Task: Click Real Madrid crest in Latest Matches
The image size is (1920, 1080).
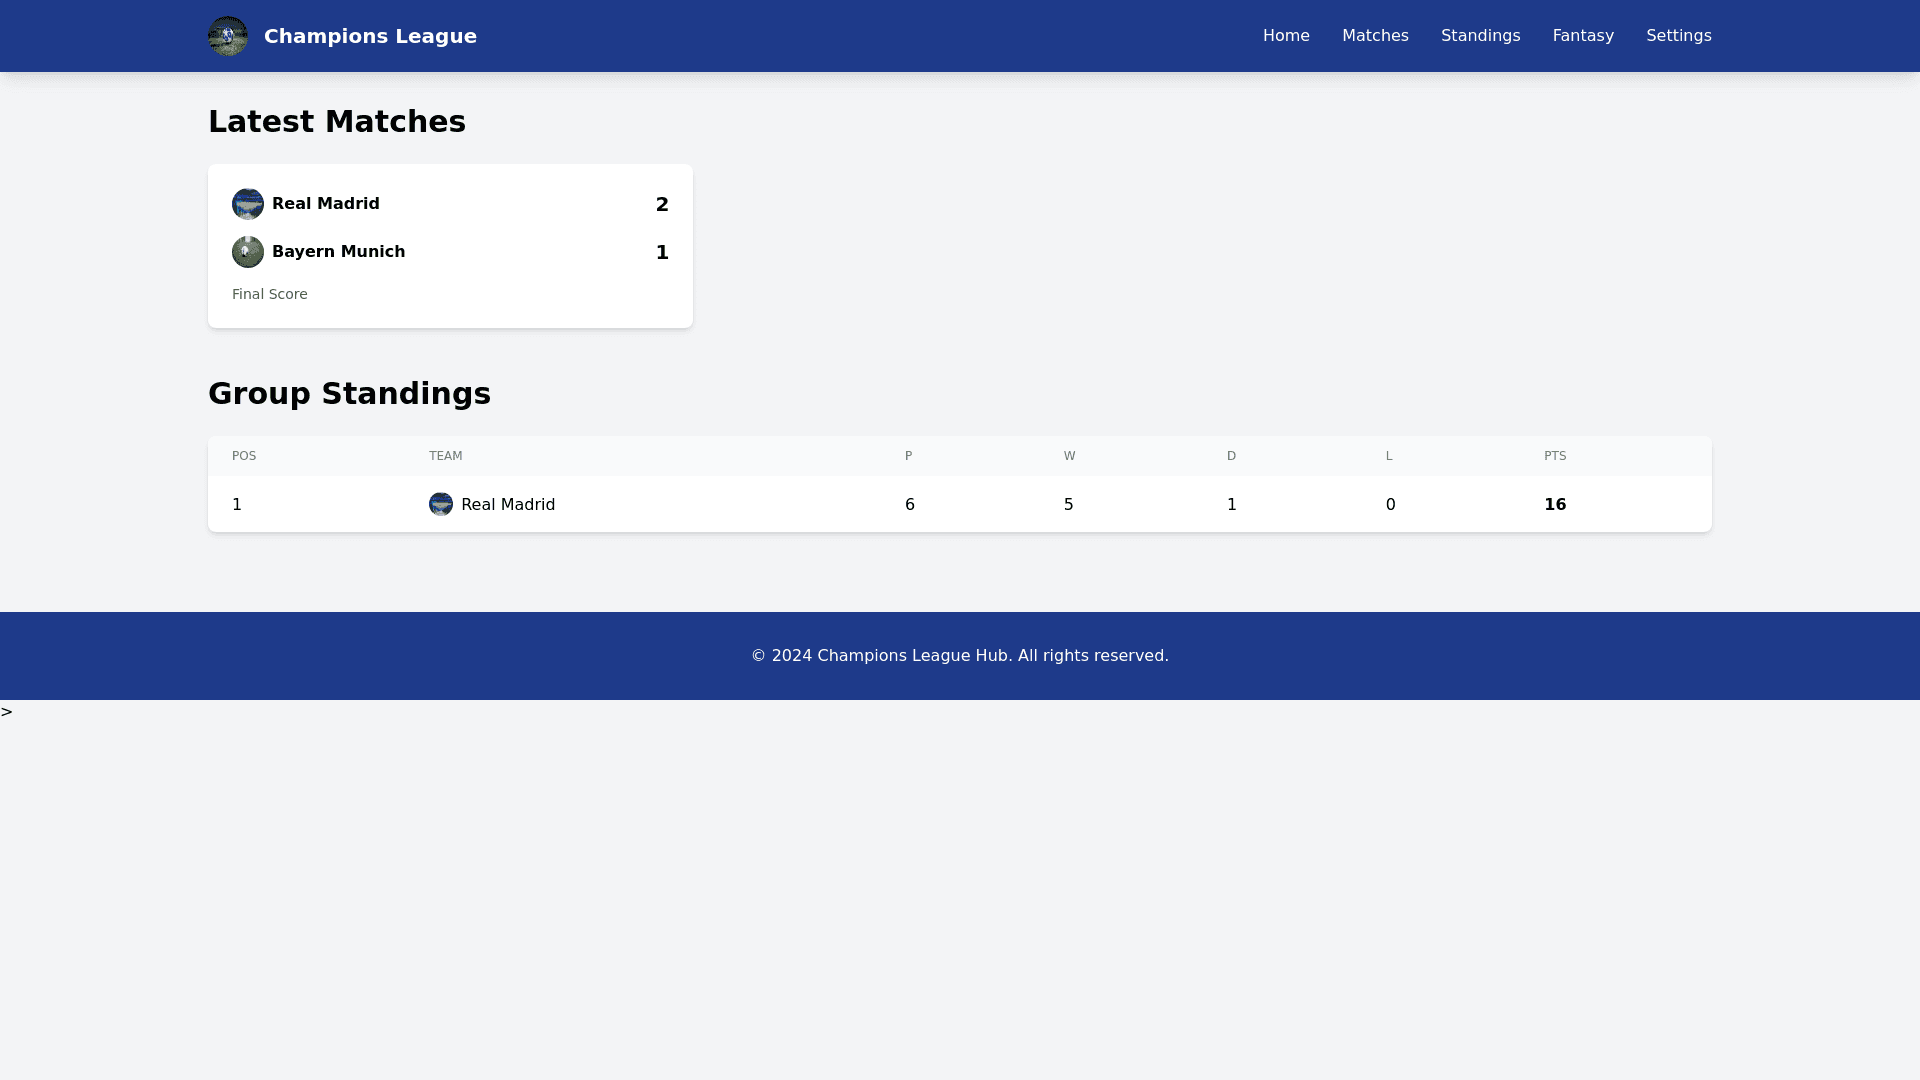Action: tap(248, 204)
